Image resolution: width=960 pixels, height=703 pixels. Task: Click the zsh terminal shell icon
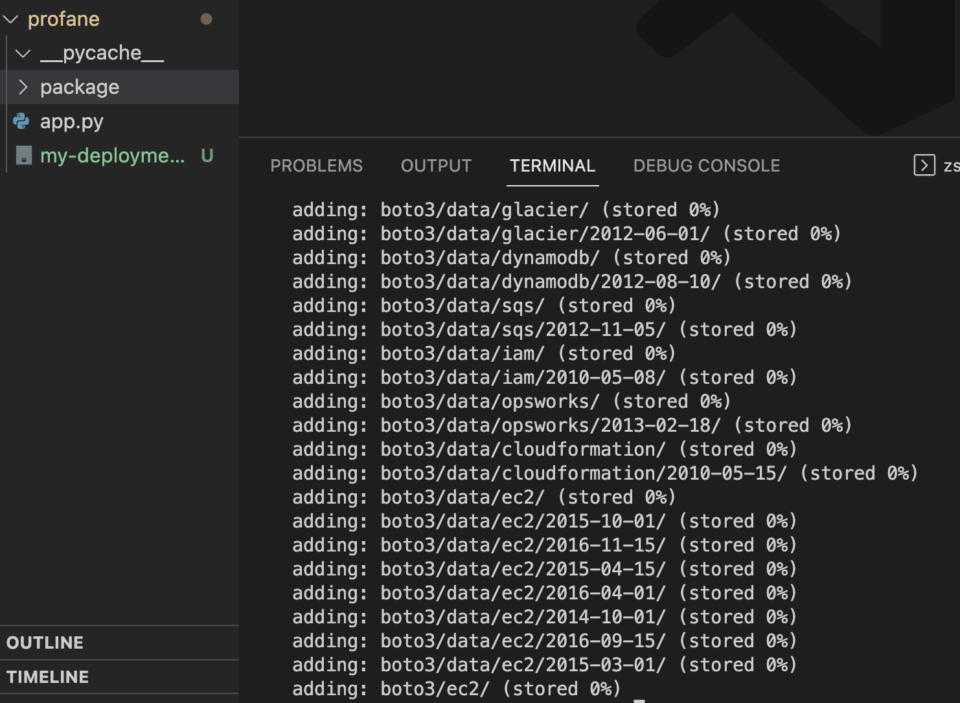point(924,166)
